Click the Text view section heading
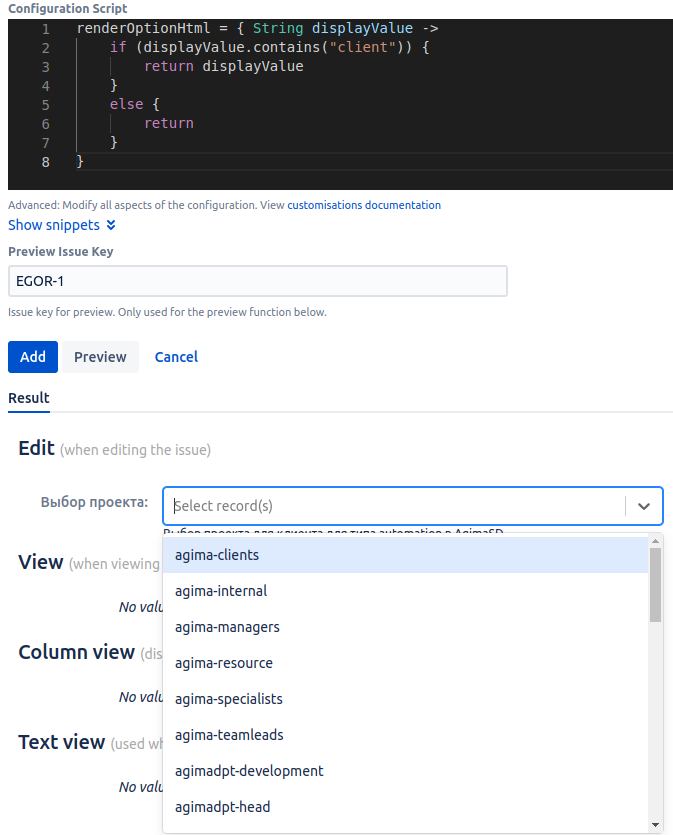Image resolution: width=673 pixels, height=835 pixels. coord(61,742)
